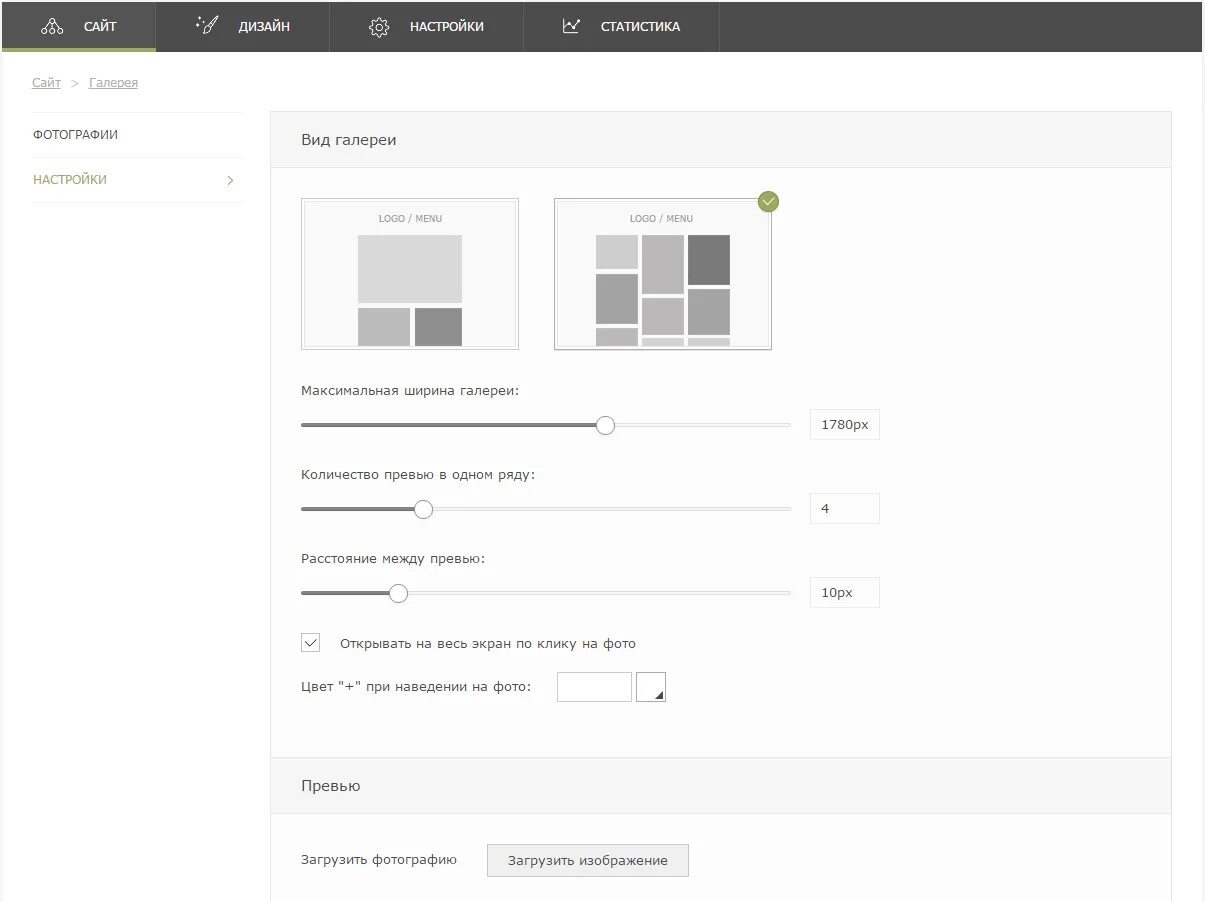Screen dimensions: 1205x901
Task: Click the Открывать на весь экран label text
Action: point(488,644)
